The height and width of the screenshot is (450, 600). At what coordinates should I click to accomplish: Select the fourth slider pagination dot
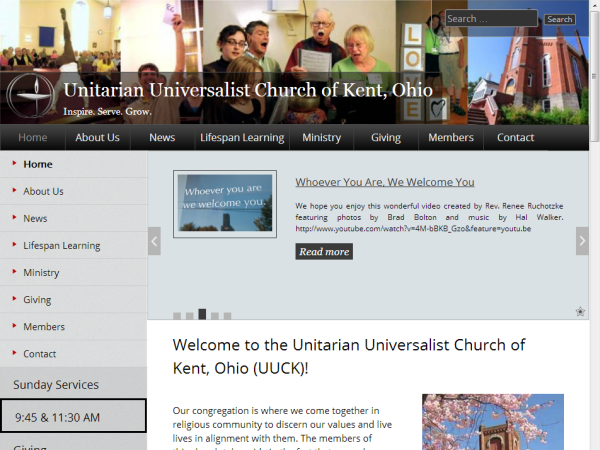[x=215, y=316]
